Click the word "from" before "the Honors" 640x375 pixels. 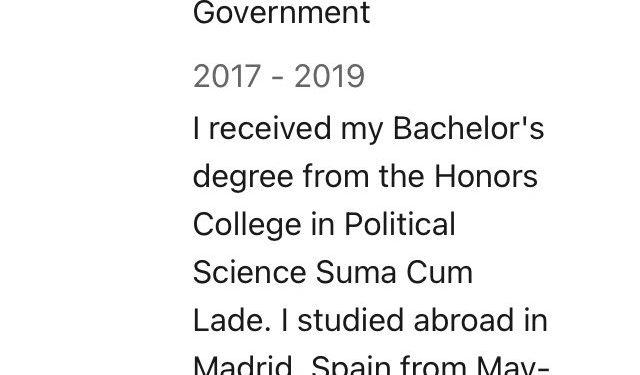pyautogui.click(x=336, y=177)
